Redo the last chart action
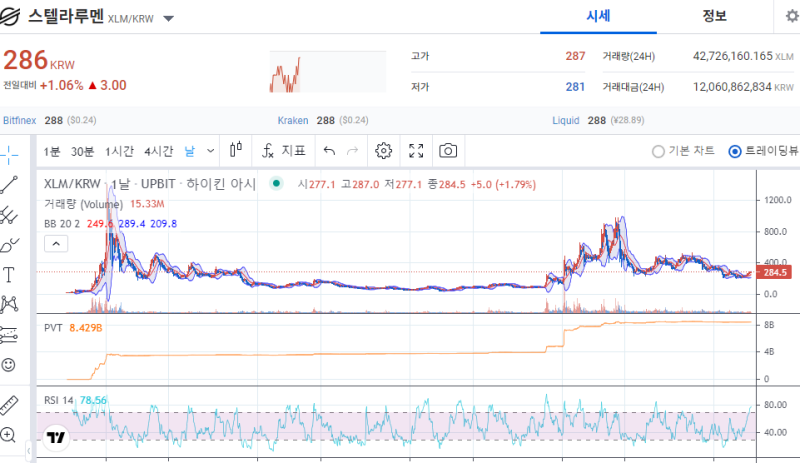This screenshot has height=463, width=800. click(x=353, y=151)
